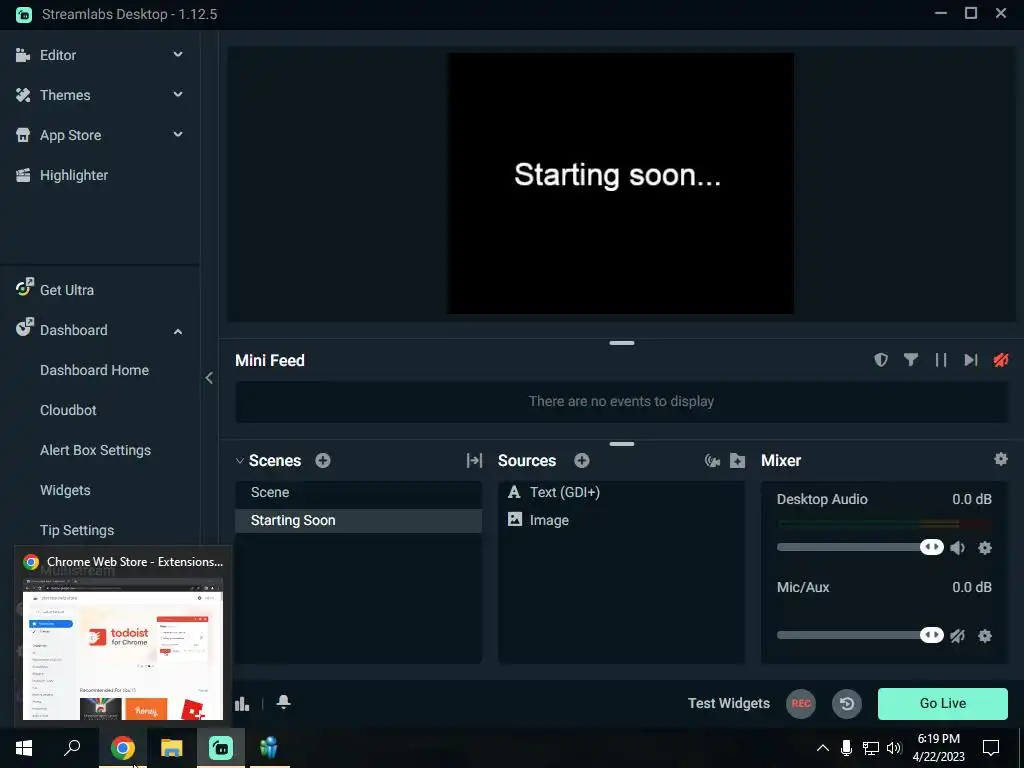Click the Themes paint icon
Screen dimensions: 1024x768
pyautogui.click(x=23, y=95)
